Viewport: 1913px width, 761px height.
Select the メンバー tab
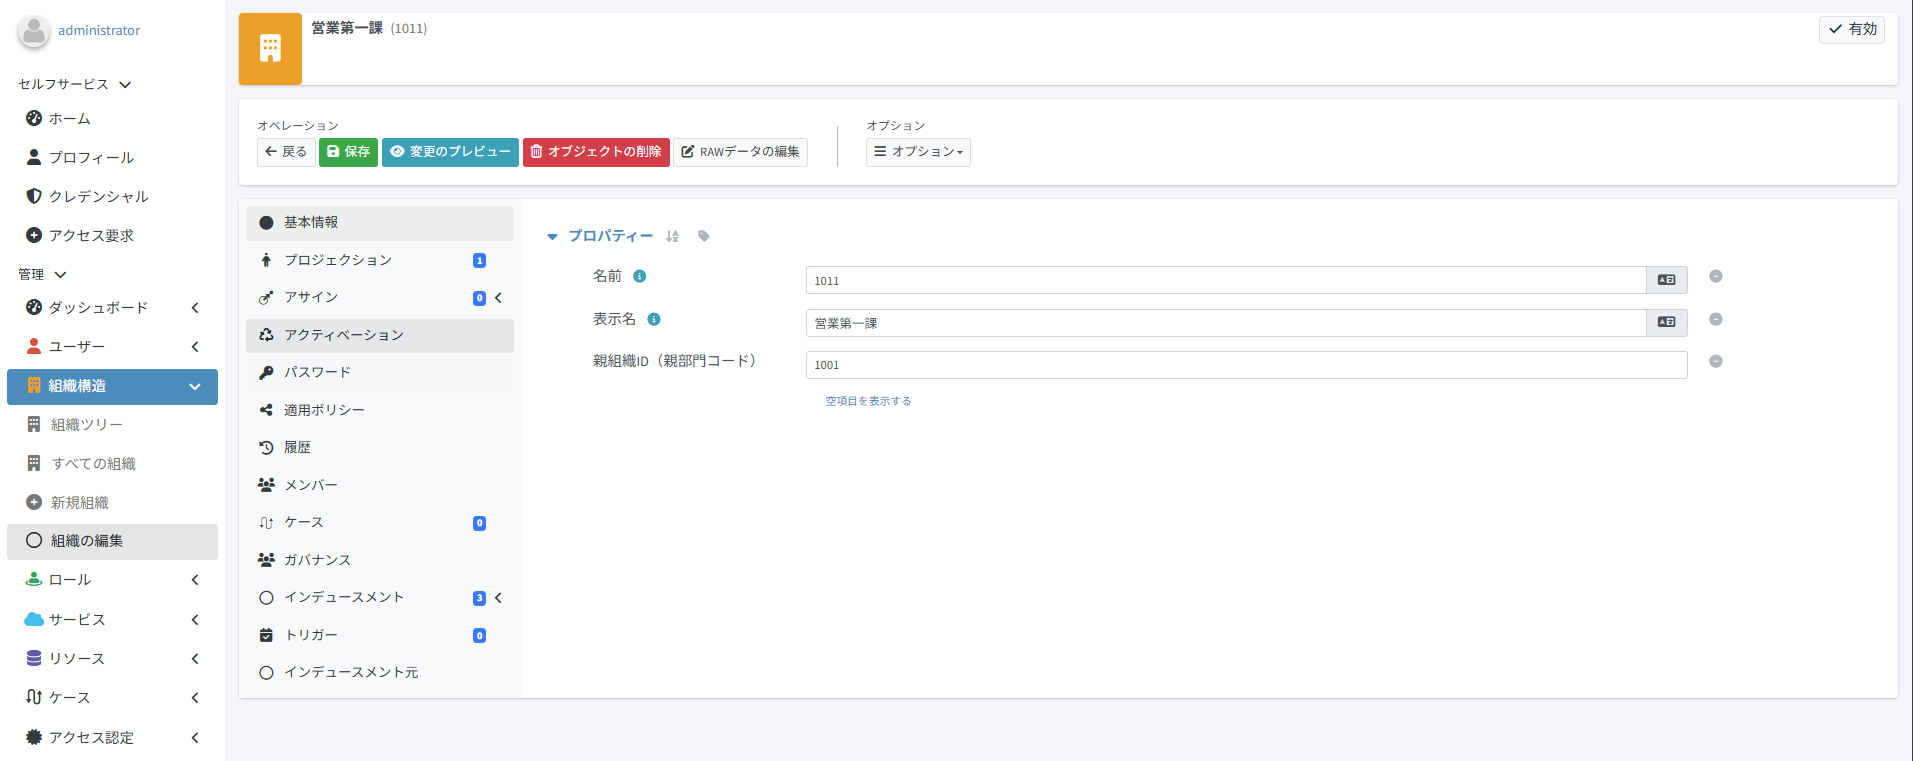tap(380, 485)
